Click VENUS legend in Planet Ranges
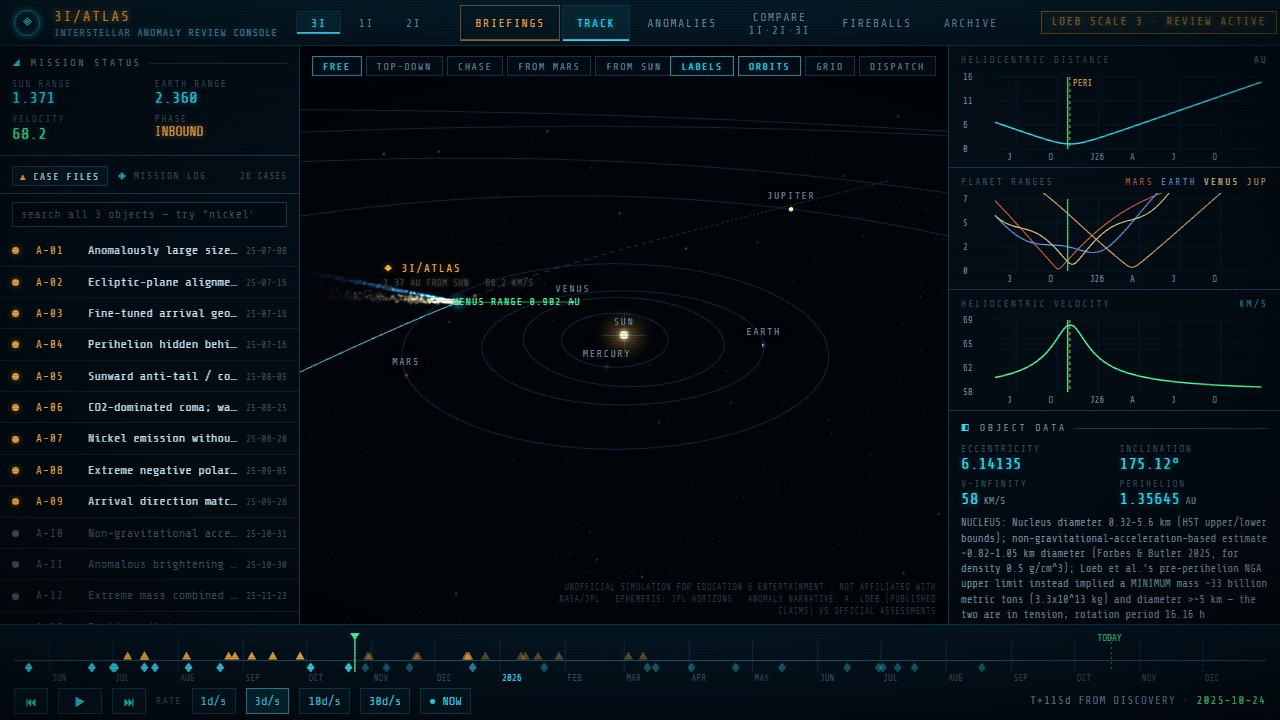The image size is (1280, 720). (x=1221, y=182)
